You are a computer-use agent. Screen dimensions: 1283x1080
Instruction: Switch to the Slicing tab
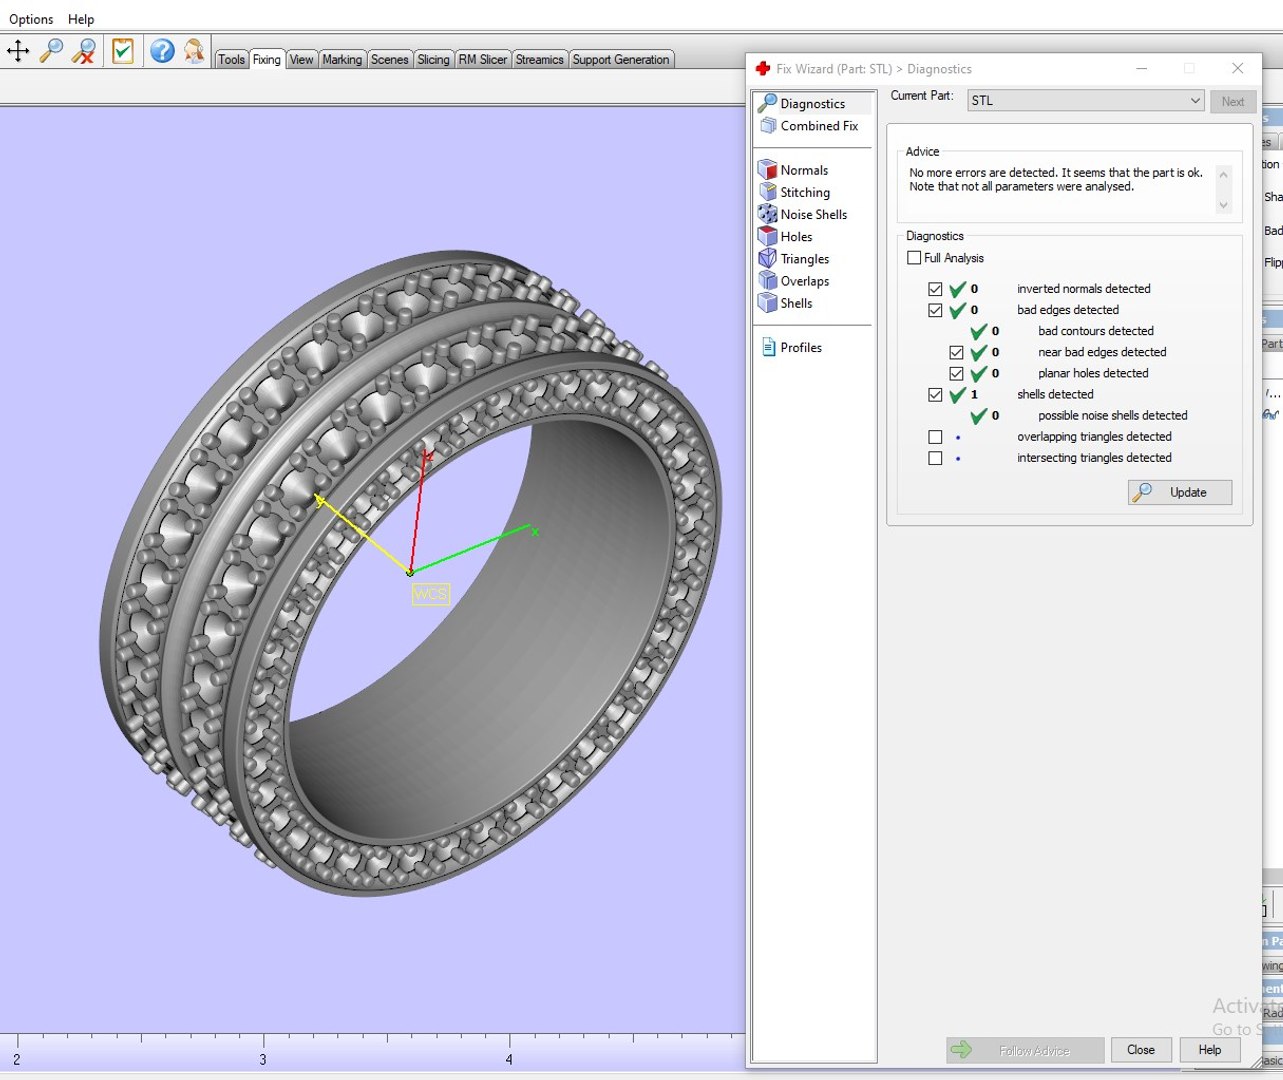(x=433, y=60)
